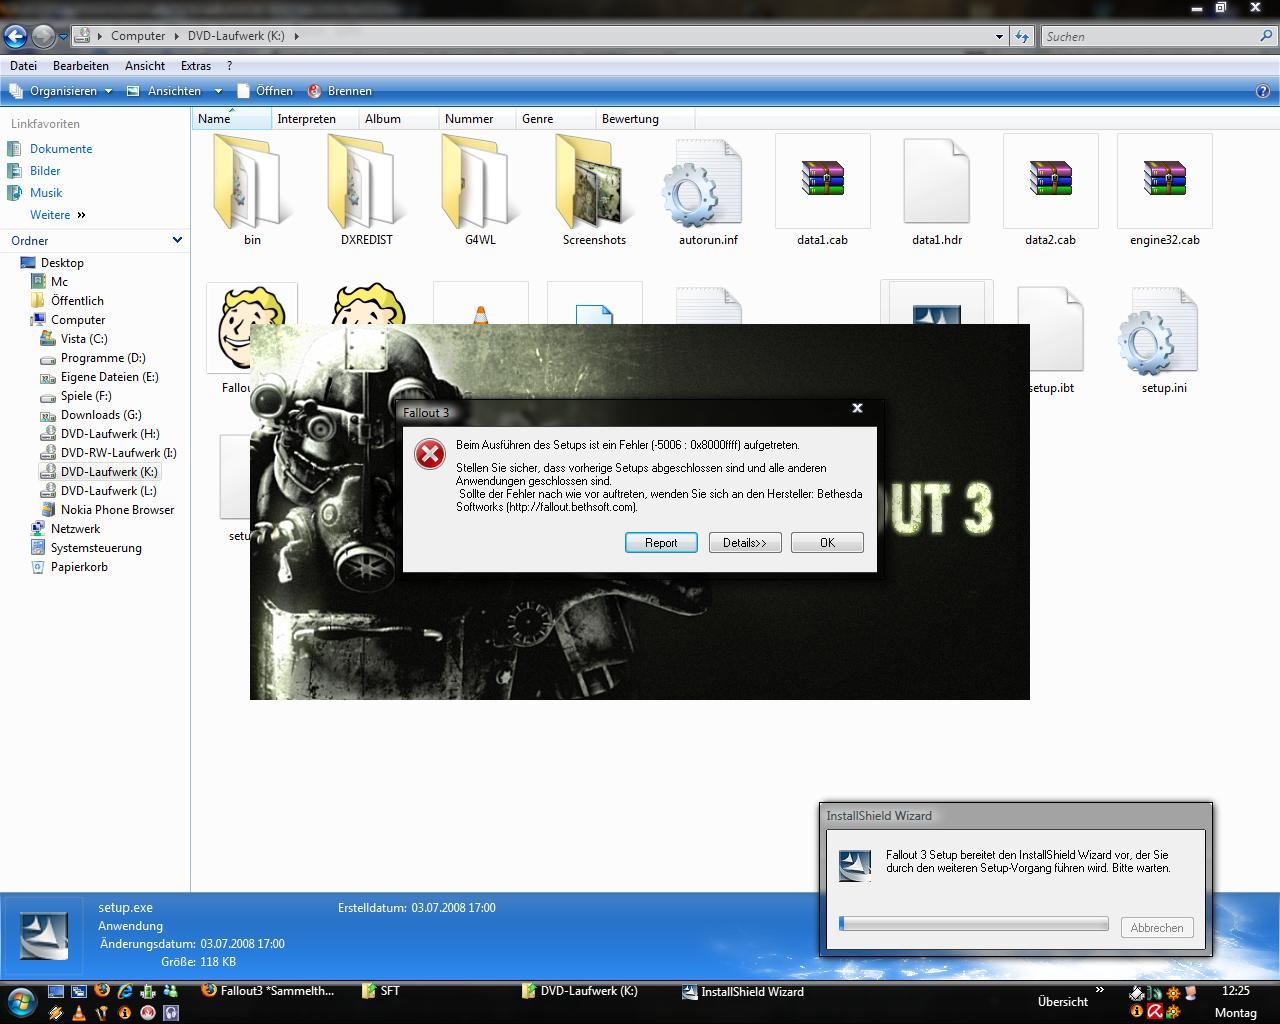
Task: Switch to the Fallout3 Firefox taskbar item
Action: click(x=270, y=991)
